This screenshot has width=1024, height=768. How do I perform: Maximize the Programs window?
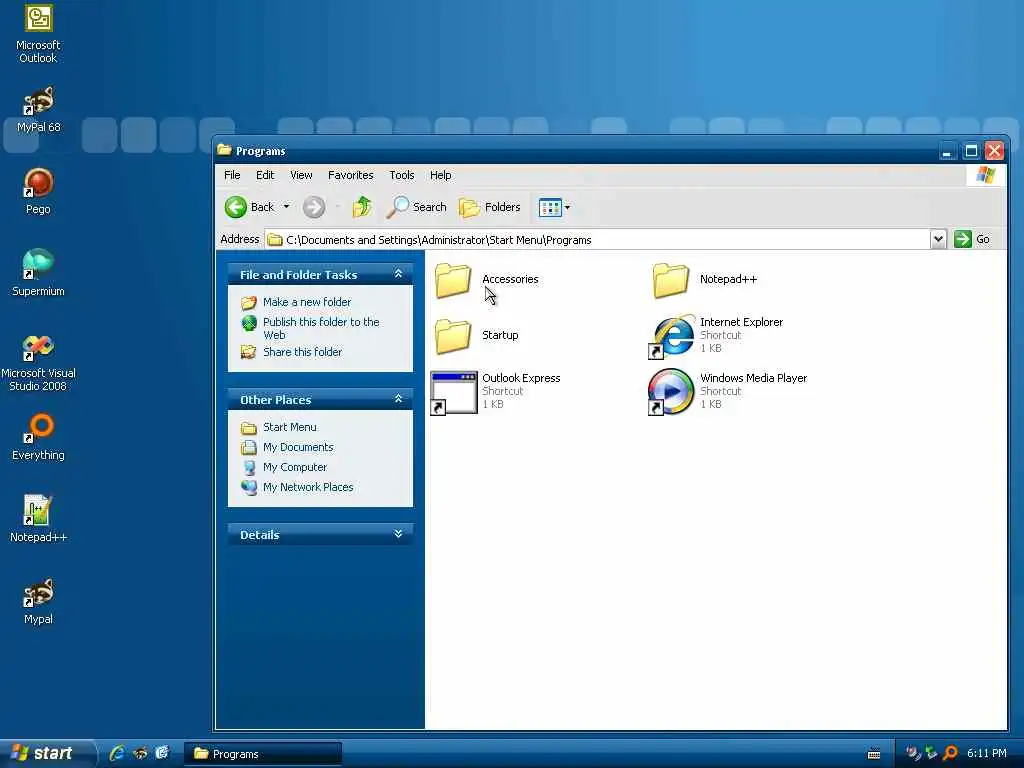pyautogui.click(x=971, y=152)
